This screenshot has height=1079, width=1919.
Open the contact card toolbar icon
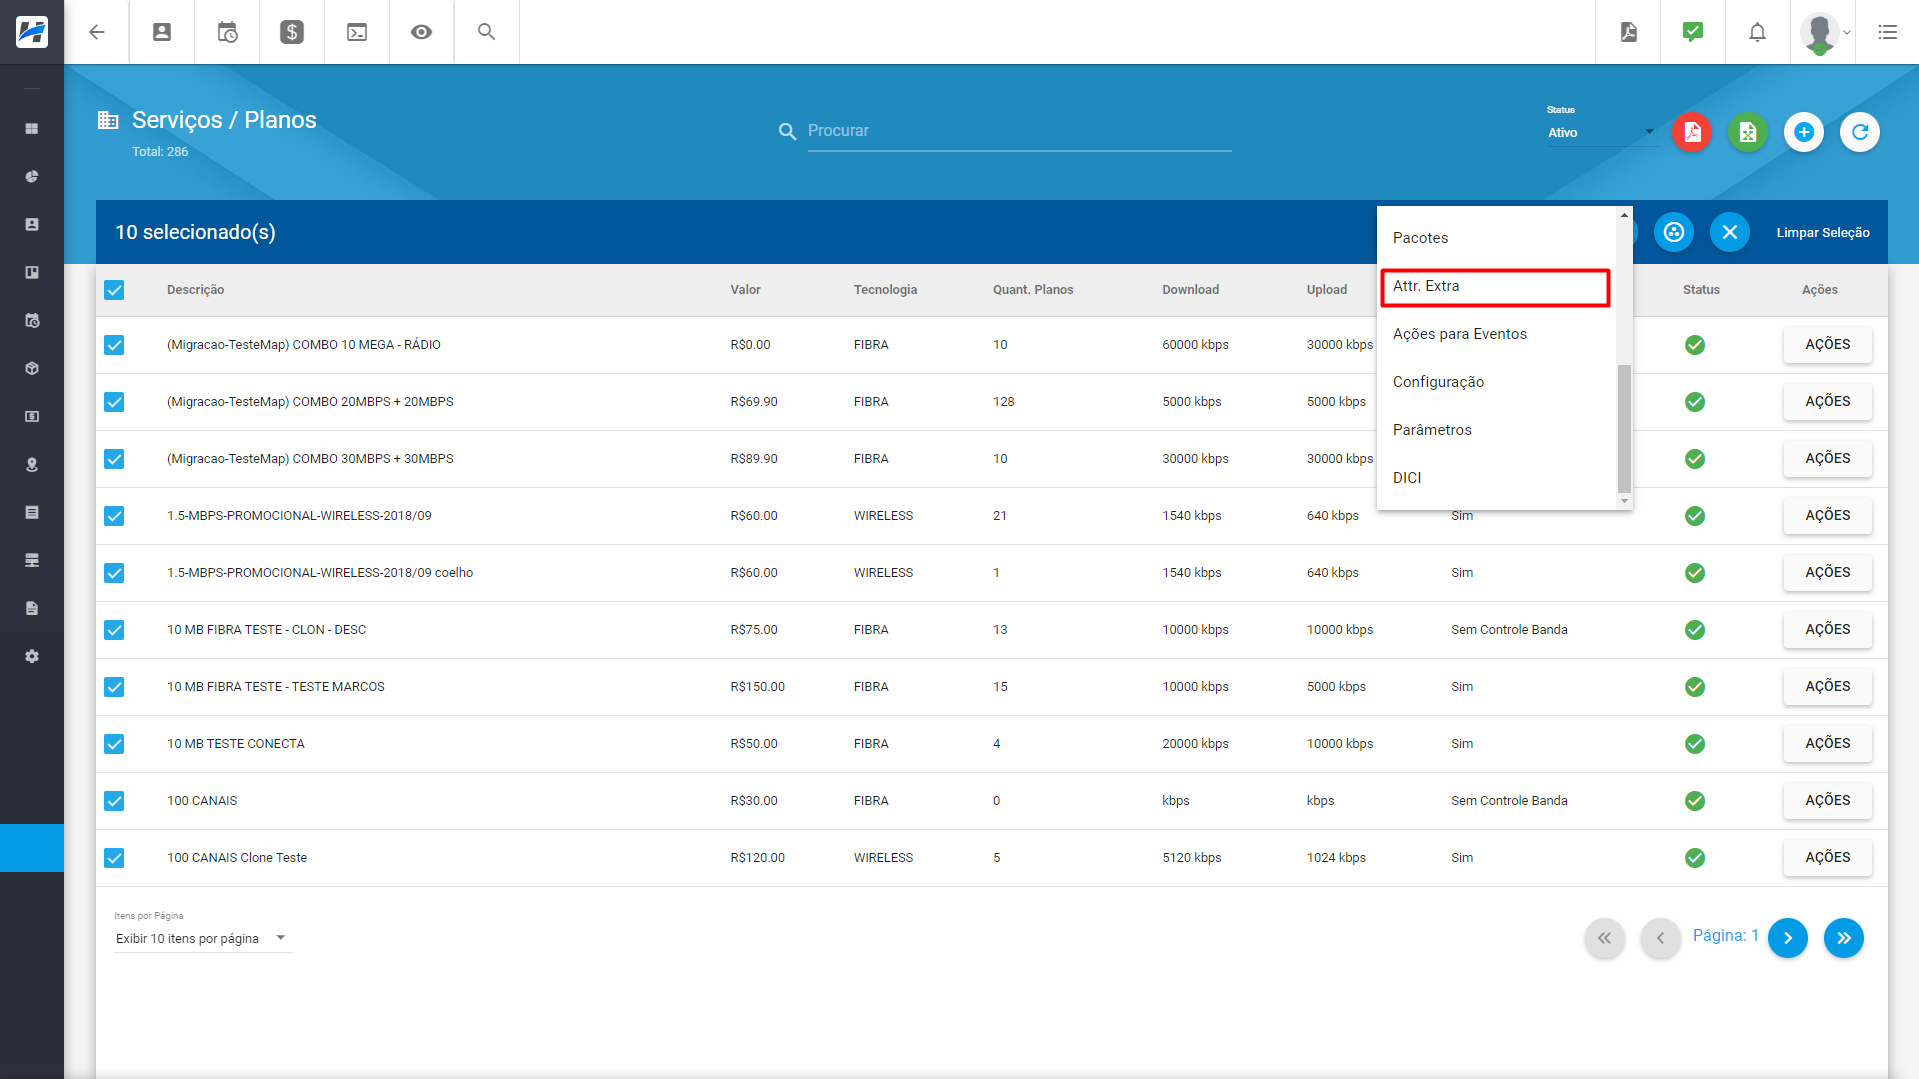162,32
